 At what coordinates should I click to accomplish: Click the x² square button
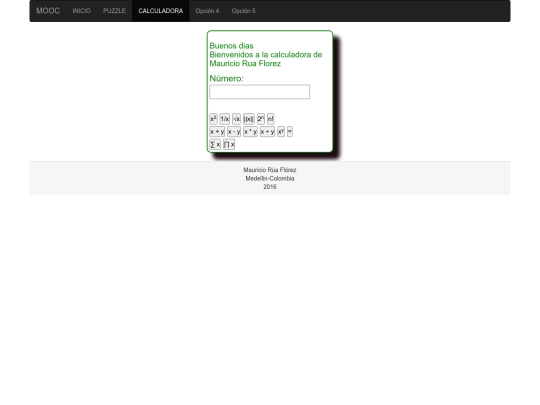(x=213, y=119)
